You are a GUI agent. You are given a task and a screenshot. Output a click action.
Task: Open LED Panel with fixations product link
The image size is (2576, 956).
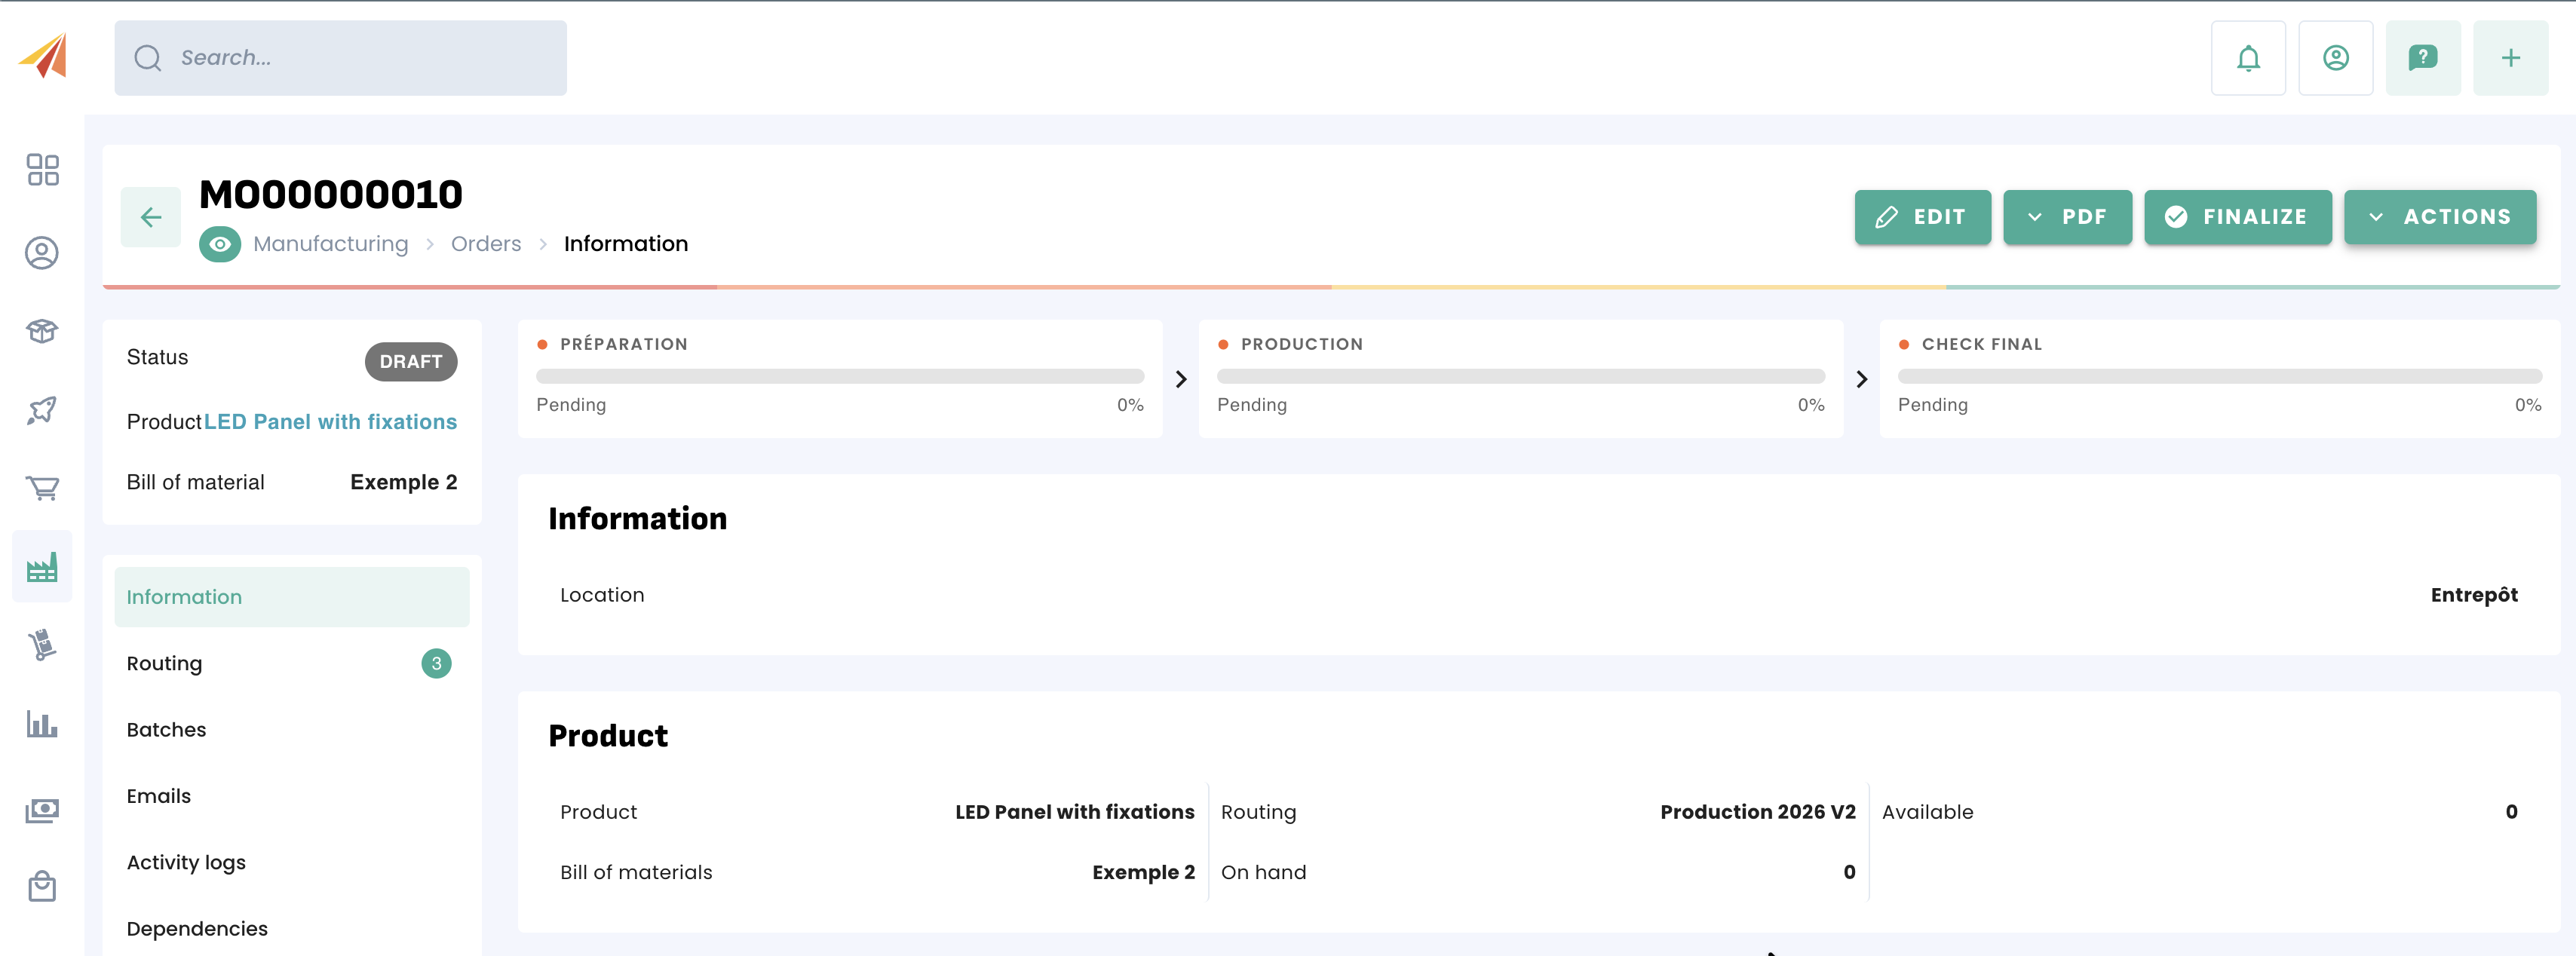330,422
